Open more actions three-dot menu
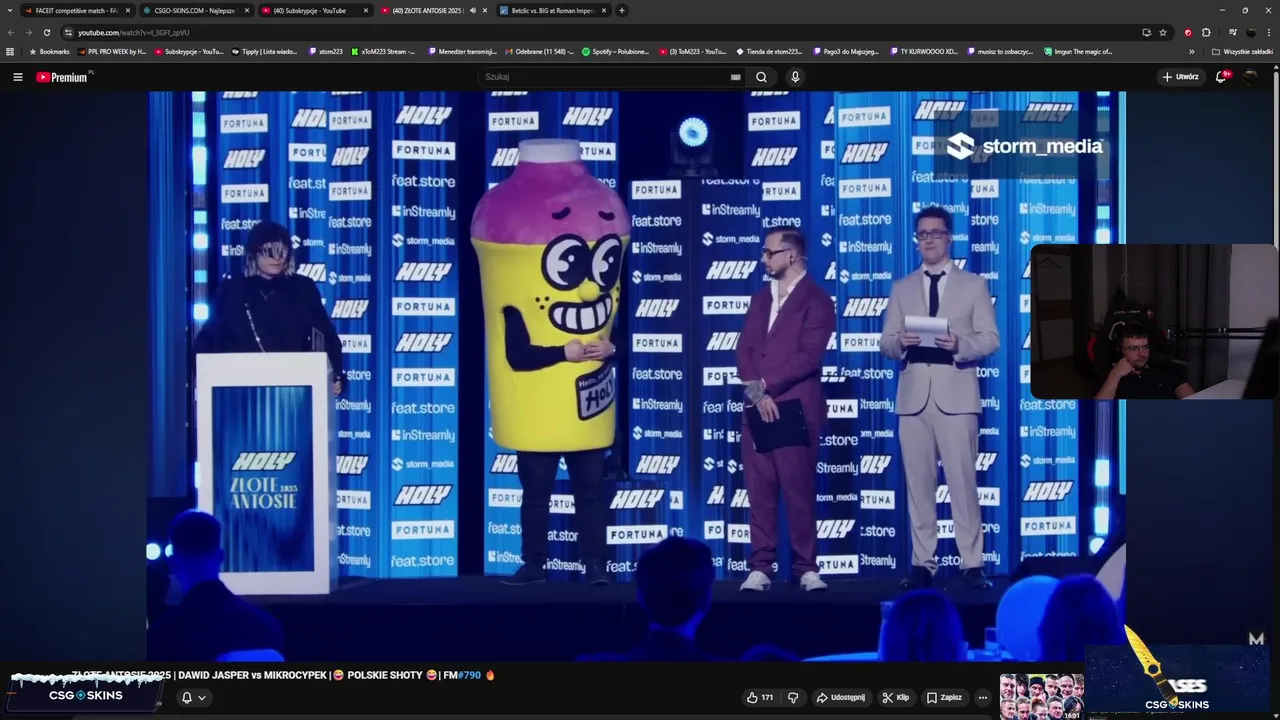Image resolution: width=1280 pixels, height=720 pixels. pos(983,697)
